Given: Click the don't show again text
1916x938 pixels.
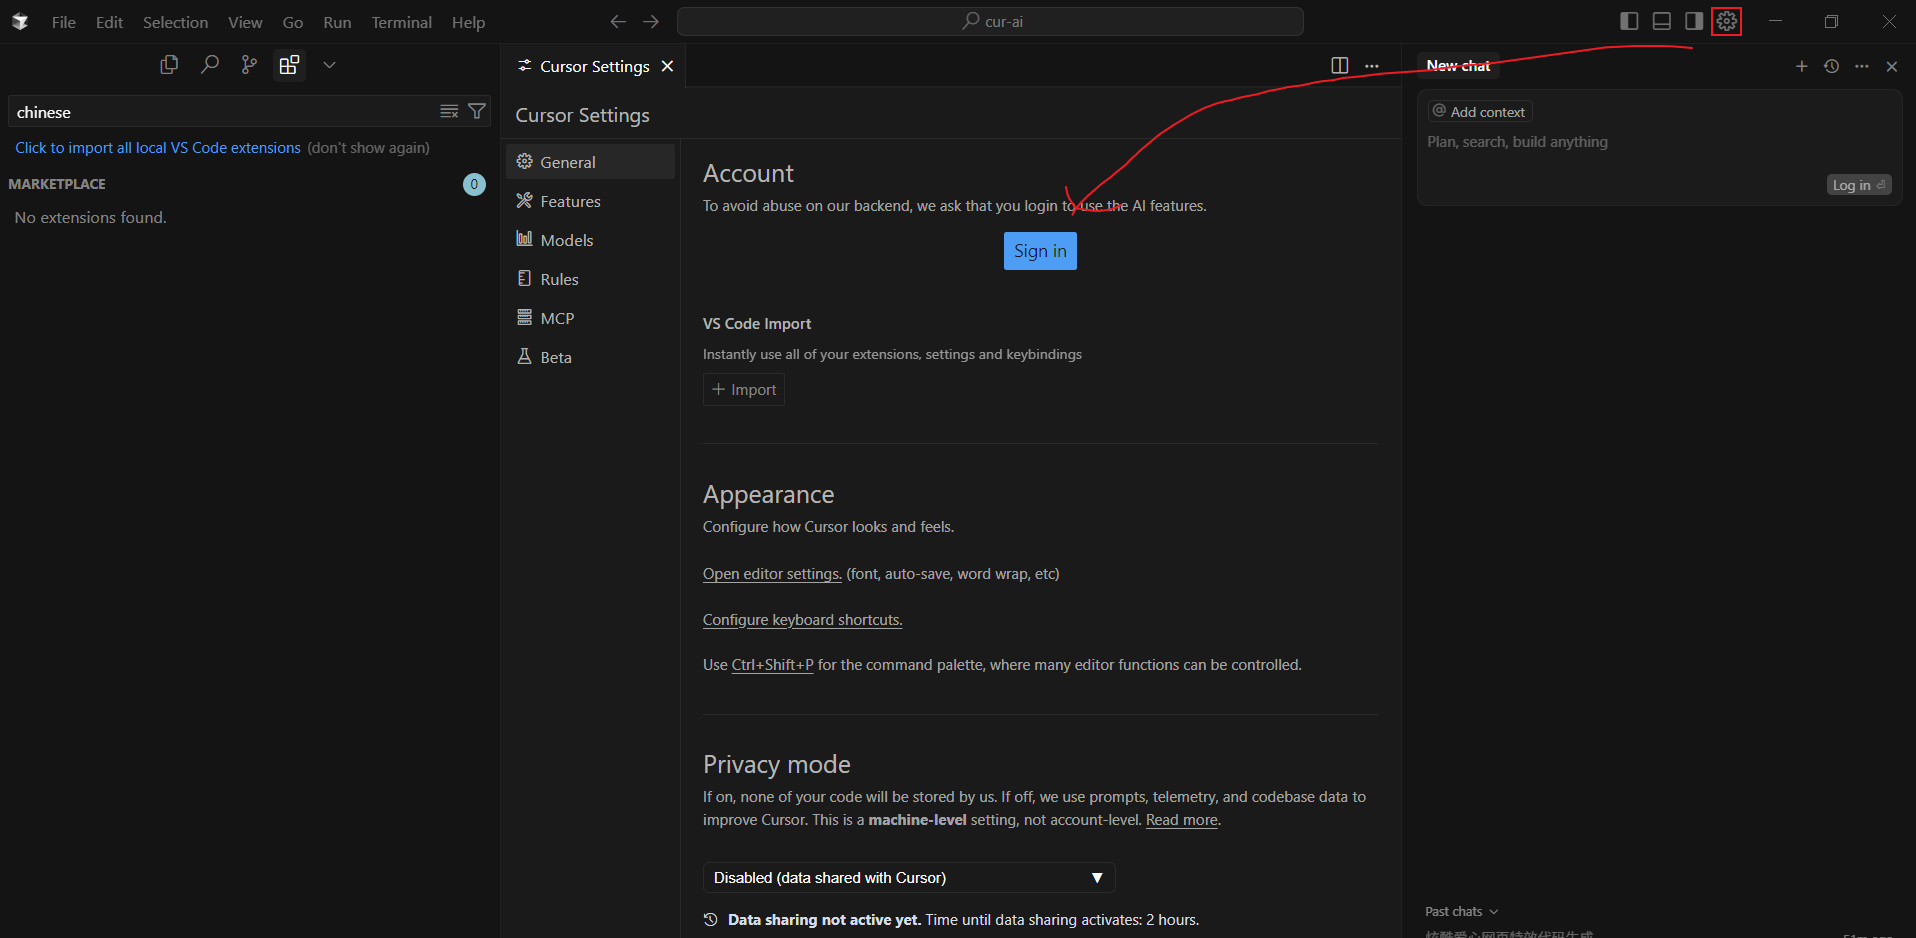Looking at the screenshot, I should (x=368, y=147).
